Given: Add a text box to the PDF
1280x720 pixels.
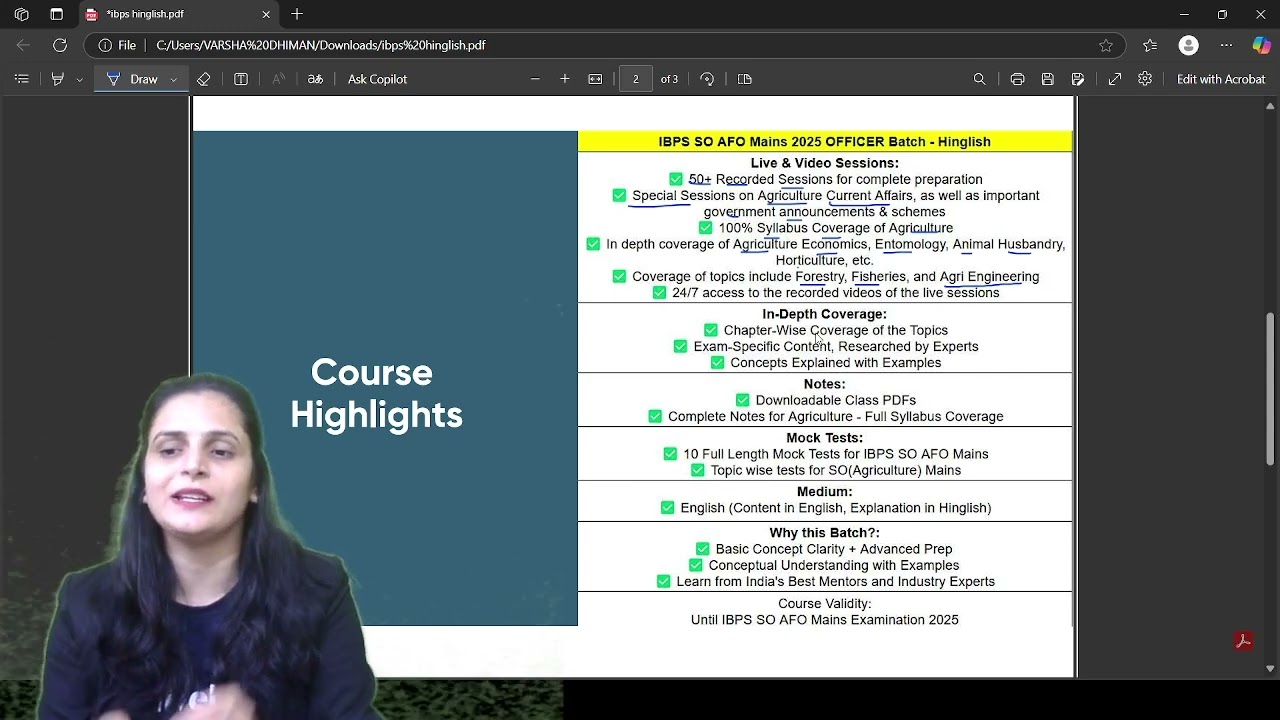Looking at the screenshot, I should [x=241, y=79].
